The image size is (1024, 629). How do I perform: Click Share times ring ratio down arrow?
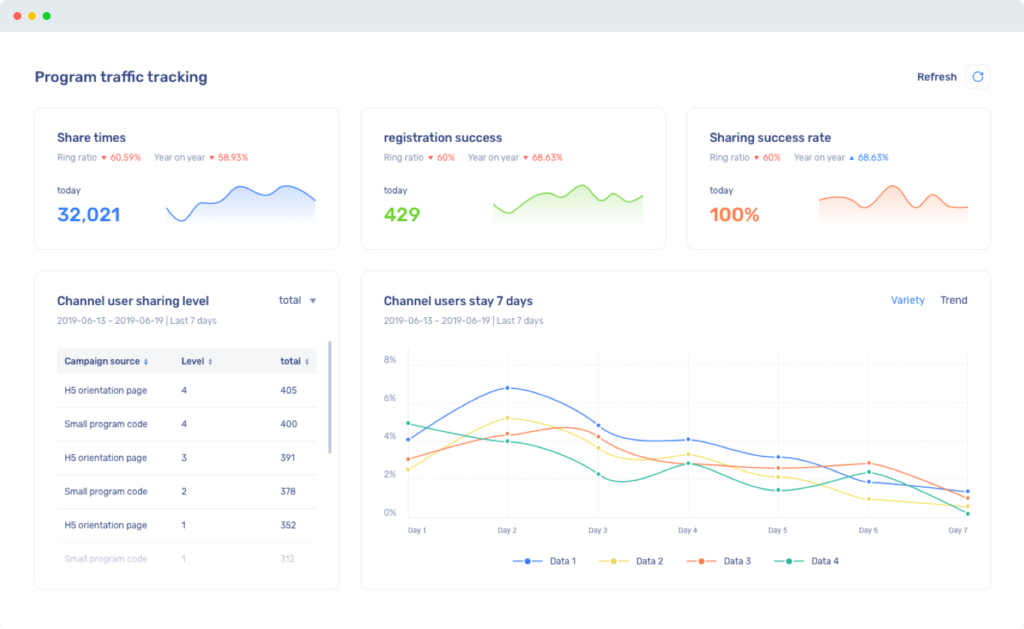(x=105, y=158)
